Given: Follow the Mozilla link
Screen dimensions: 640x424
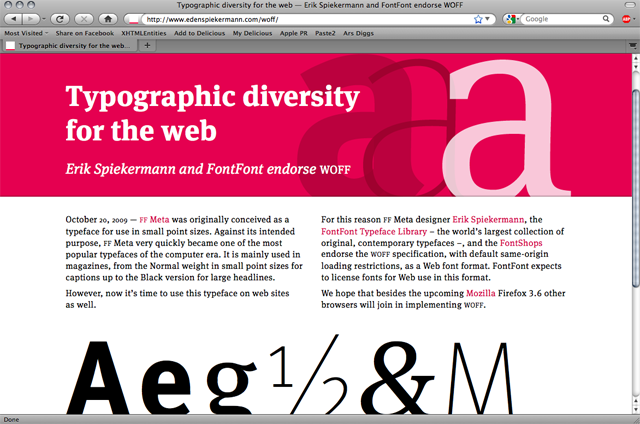Looking at the screenshot, I should (x=481, y=293).
